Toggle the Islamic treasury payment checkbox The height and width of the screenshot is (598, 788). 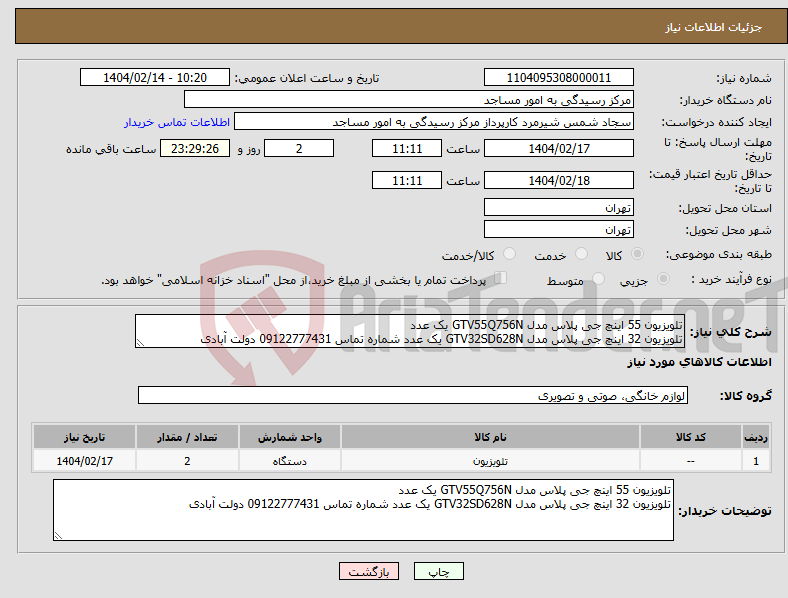click(x=501, y=278)
